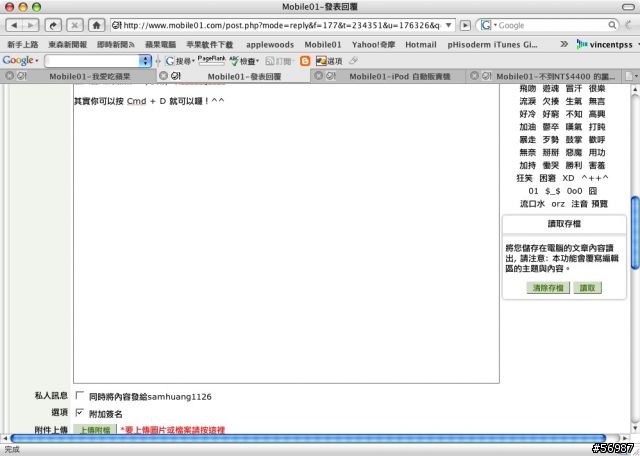This screenshot has height=456, width=640.
Task: Close the Mobile01-我愛吃蘋果 tab
Action: (10, 76)
